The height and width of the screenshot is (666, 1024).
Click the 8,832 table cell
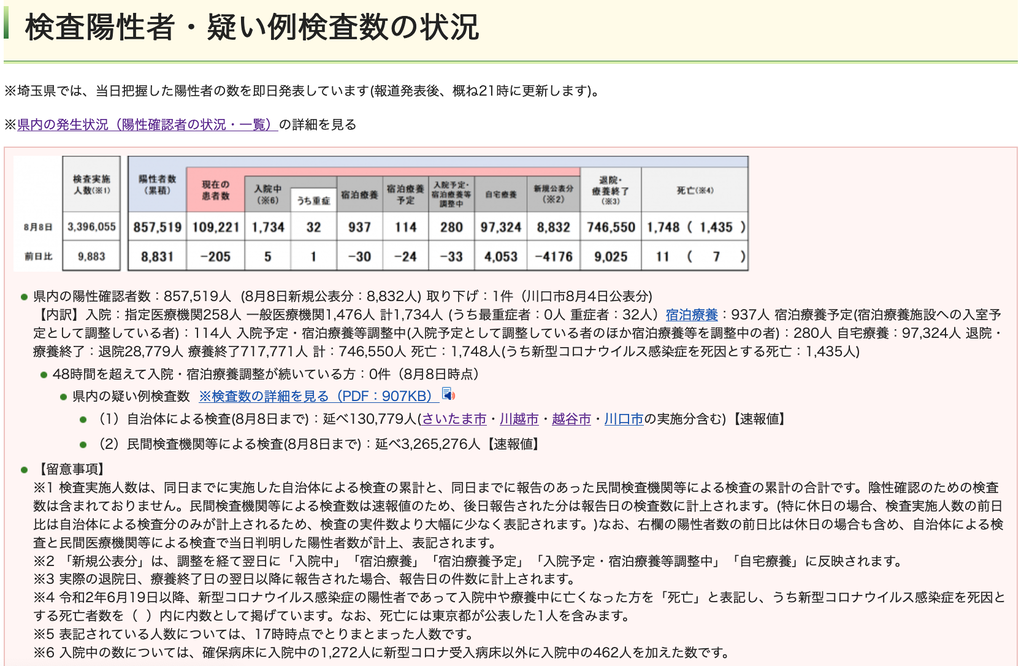click(x=554, y=227)
